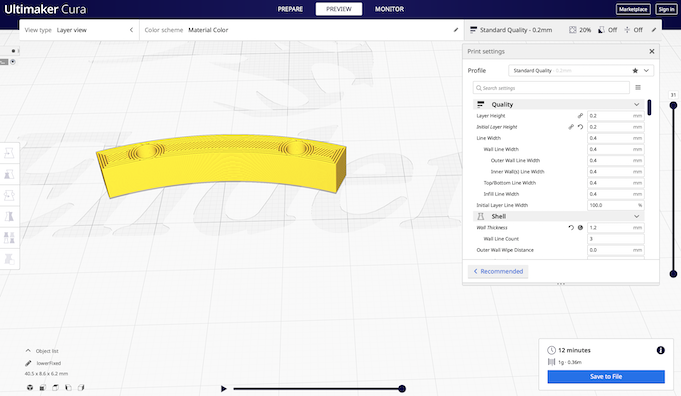Click the star icon in Profile box
The width and height of the screenshot is (681, 396).
click(x=635, y=70)
